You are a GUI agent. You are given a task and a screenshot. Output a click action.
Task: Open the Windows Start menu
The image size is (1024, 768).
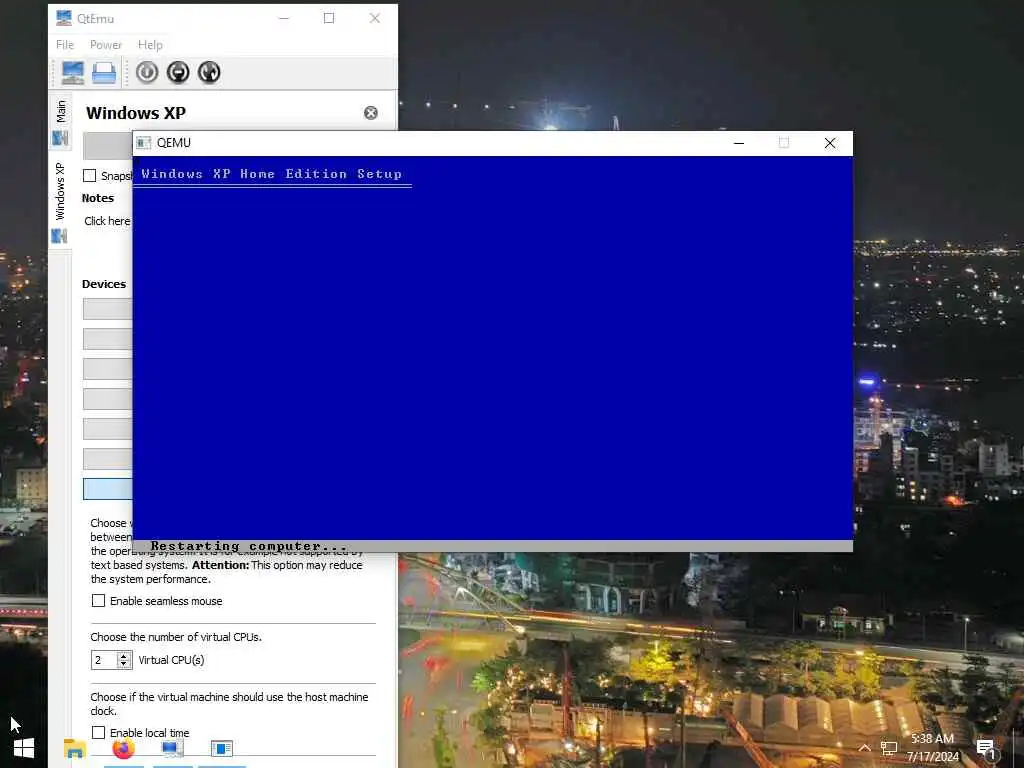pos(24,748)
